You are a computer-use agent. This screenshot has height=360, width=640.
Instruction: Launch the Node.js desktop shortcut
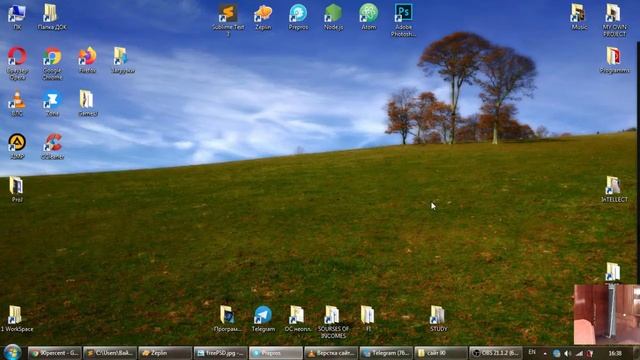coord(333,17)
